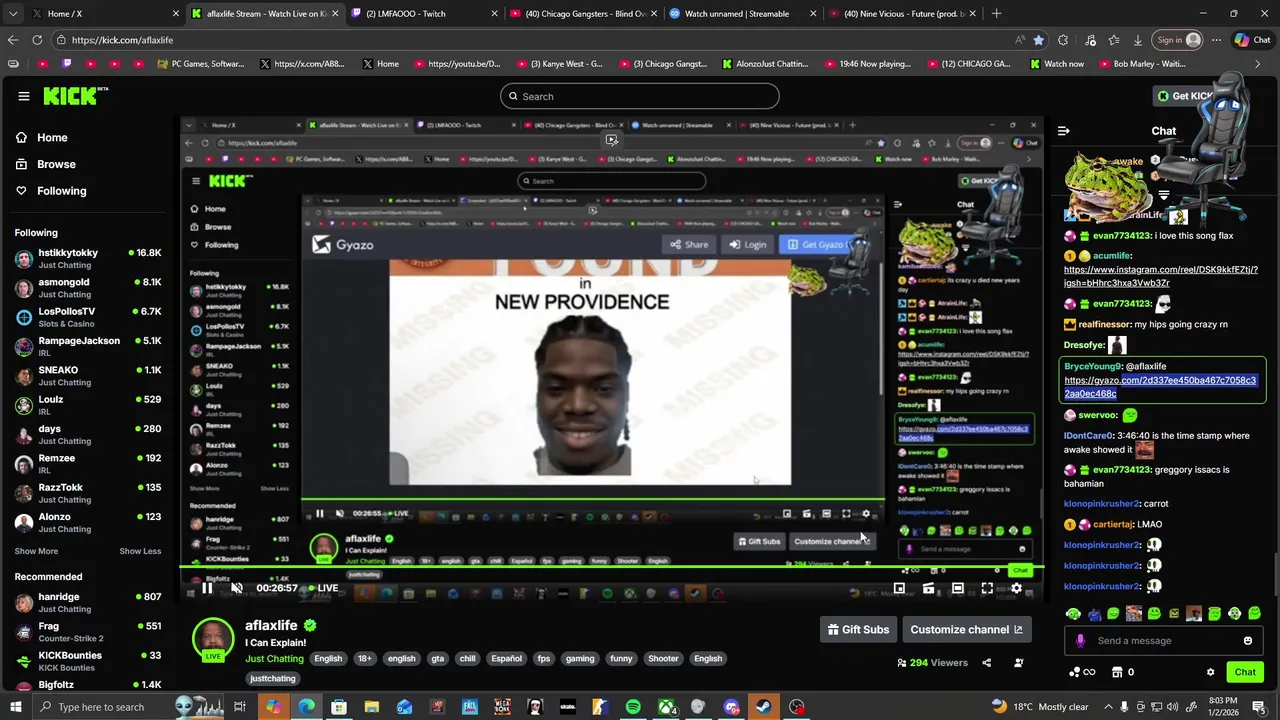This screenshot has width=1280, height=720.
Task: Switch to Chicago Gangsters browser tab
Action: pyautogui.click(x=582, y=14)
